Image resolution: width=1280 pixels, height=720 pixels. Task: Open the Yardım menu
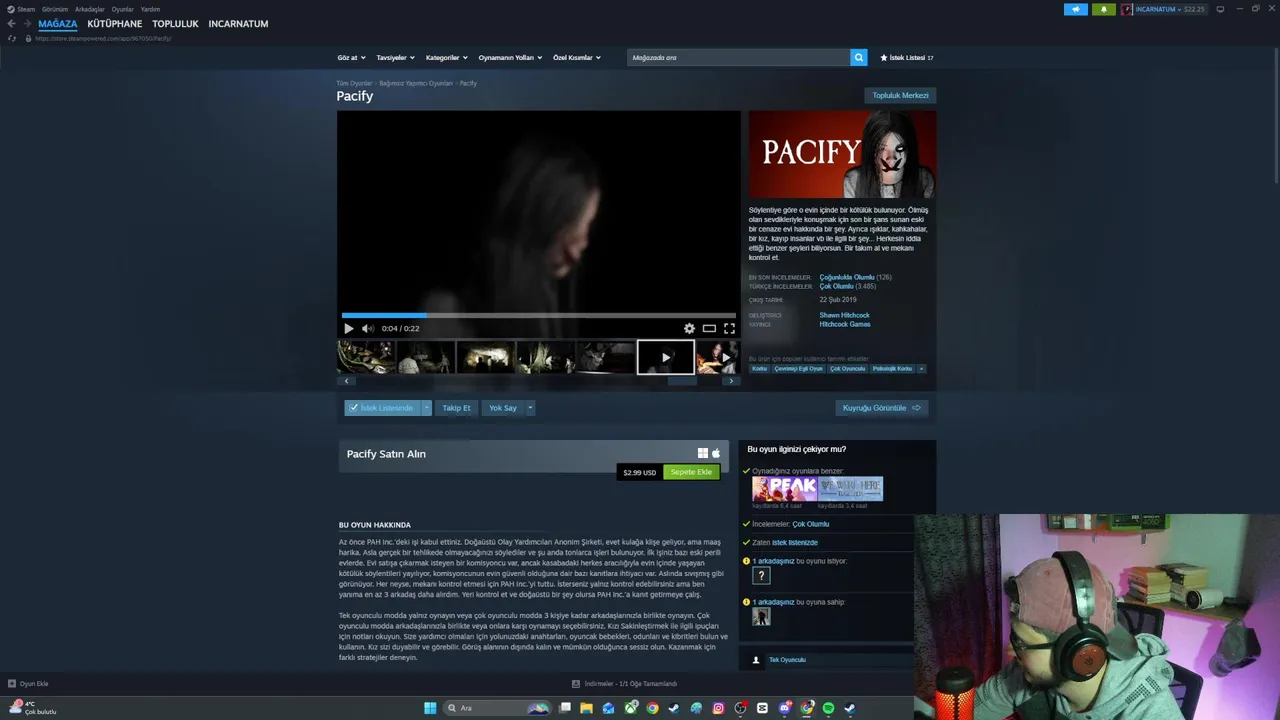pos(150,9)
